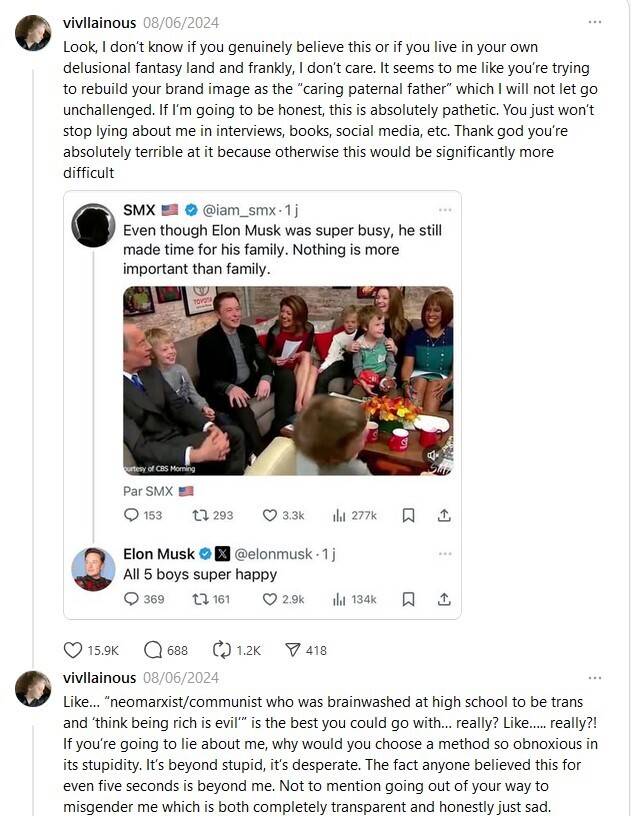
Task: View the vivllainous avatar on second post
Action: (33, 688)
